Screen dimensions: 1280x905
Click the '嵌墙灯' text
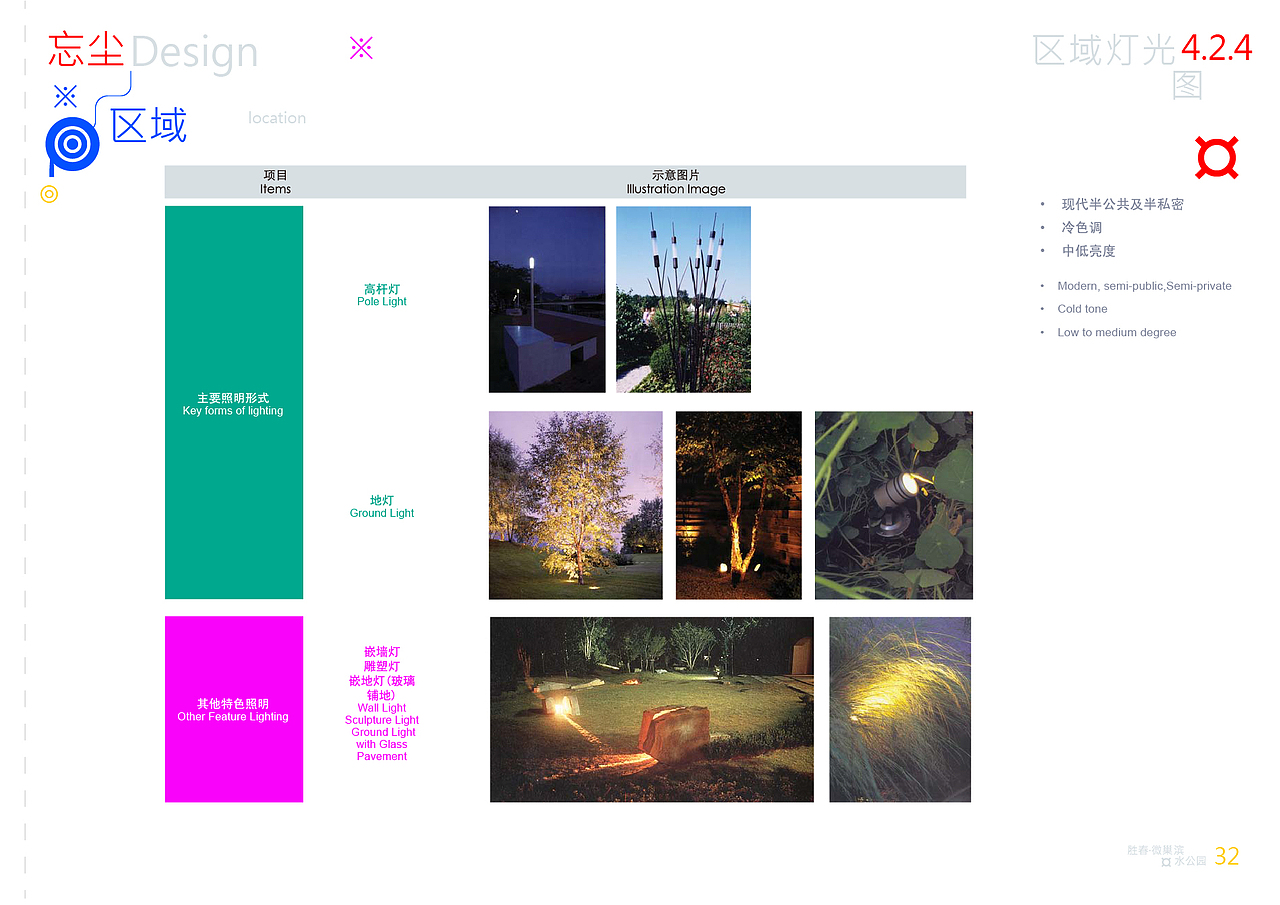point(382,652)
